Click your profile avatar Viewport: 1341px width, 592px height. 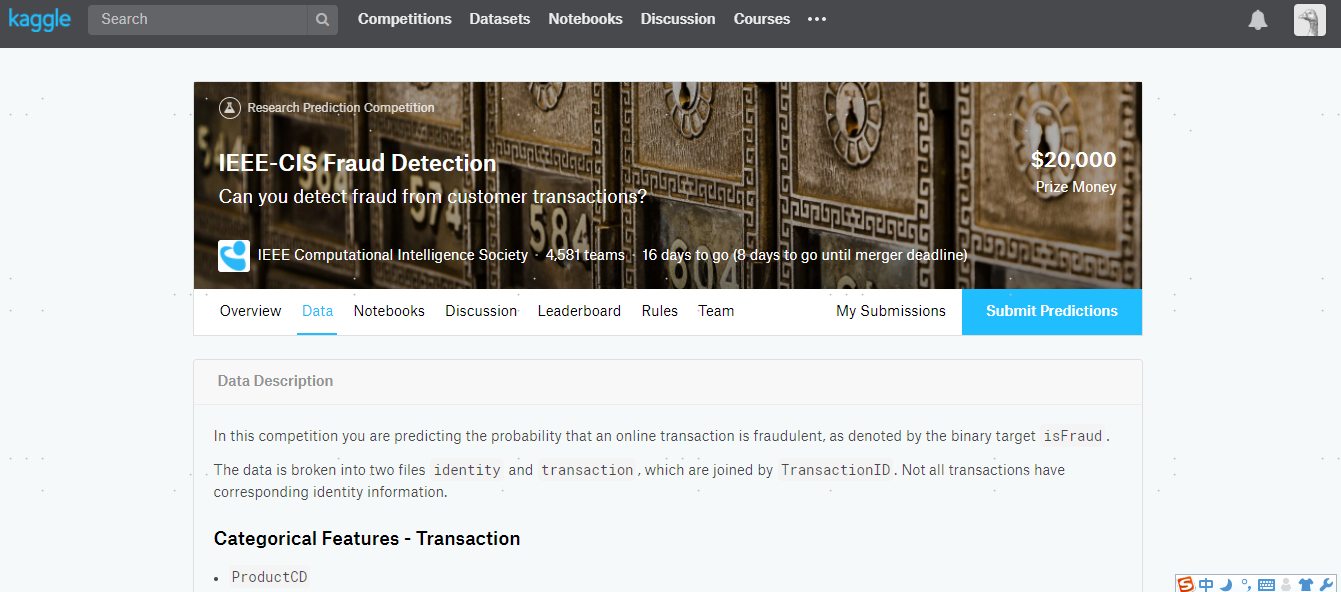click(1309, 19)
